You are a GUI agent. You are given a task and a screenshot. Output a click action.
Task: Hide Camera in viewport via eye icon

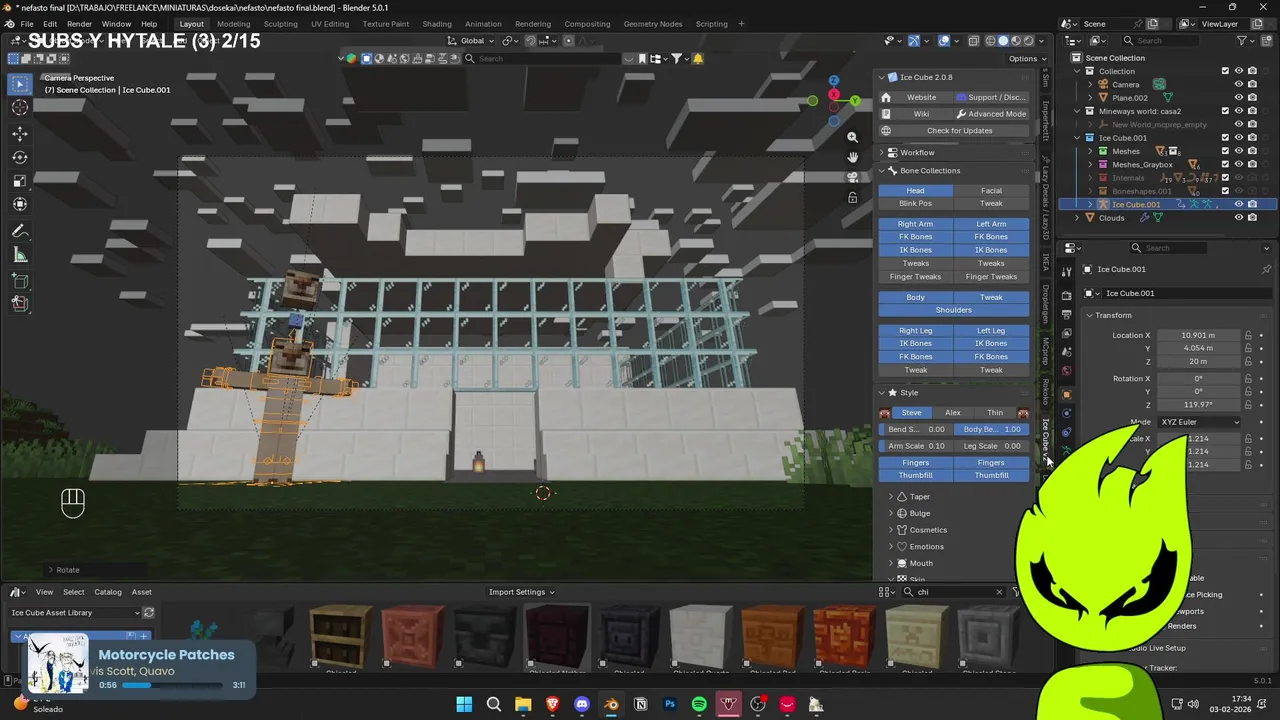pos(1238,85)
